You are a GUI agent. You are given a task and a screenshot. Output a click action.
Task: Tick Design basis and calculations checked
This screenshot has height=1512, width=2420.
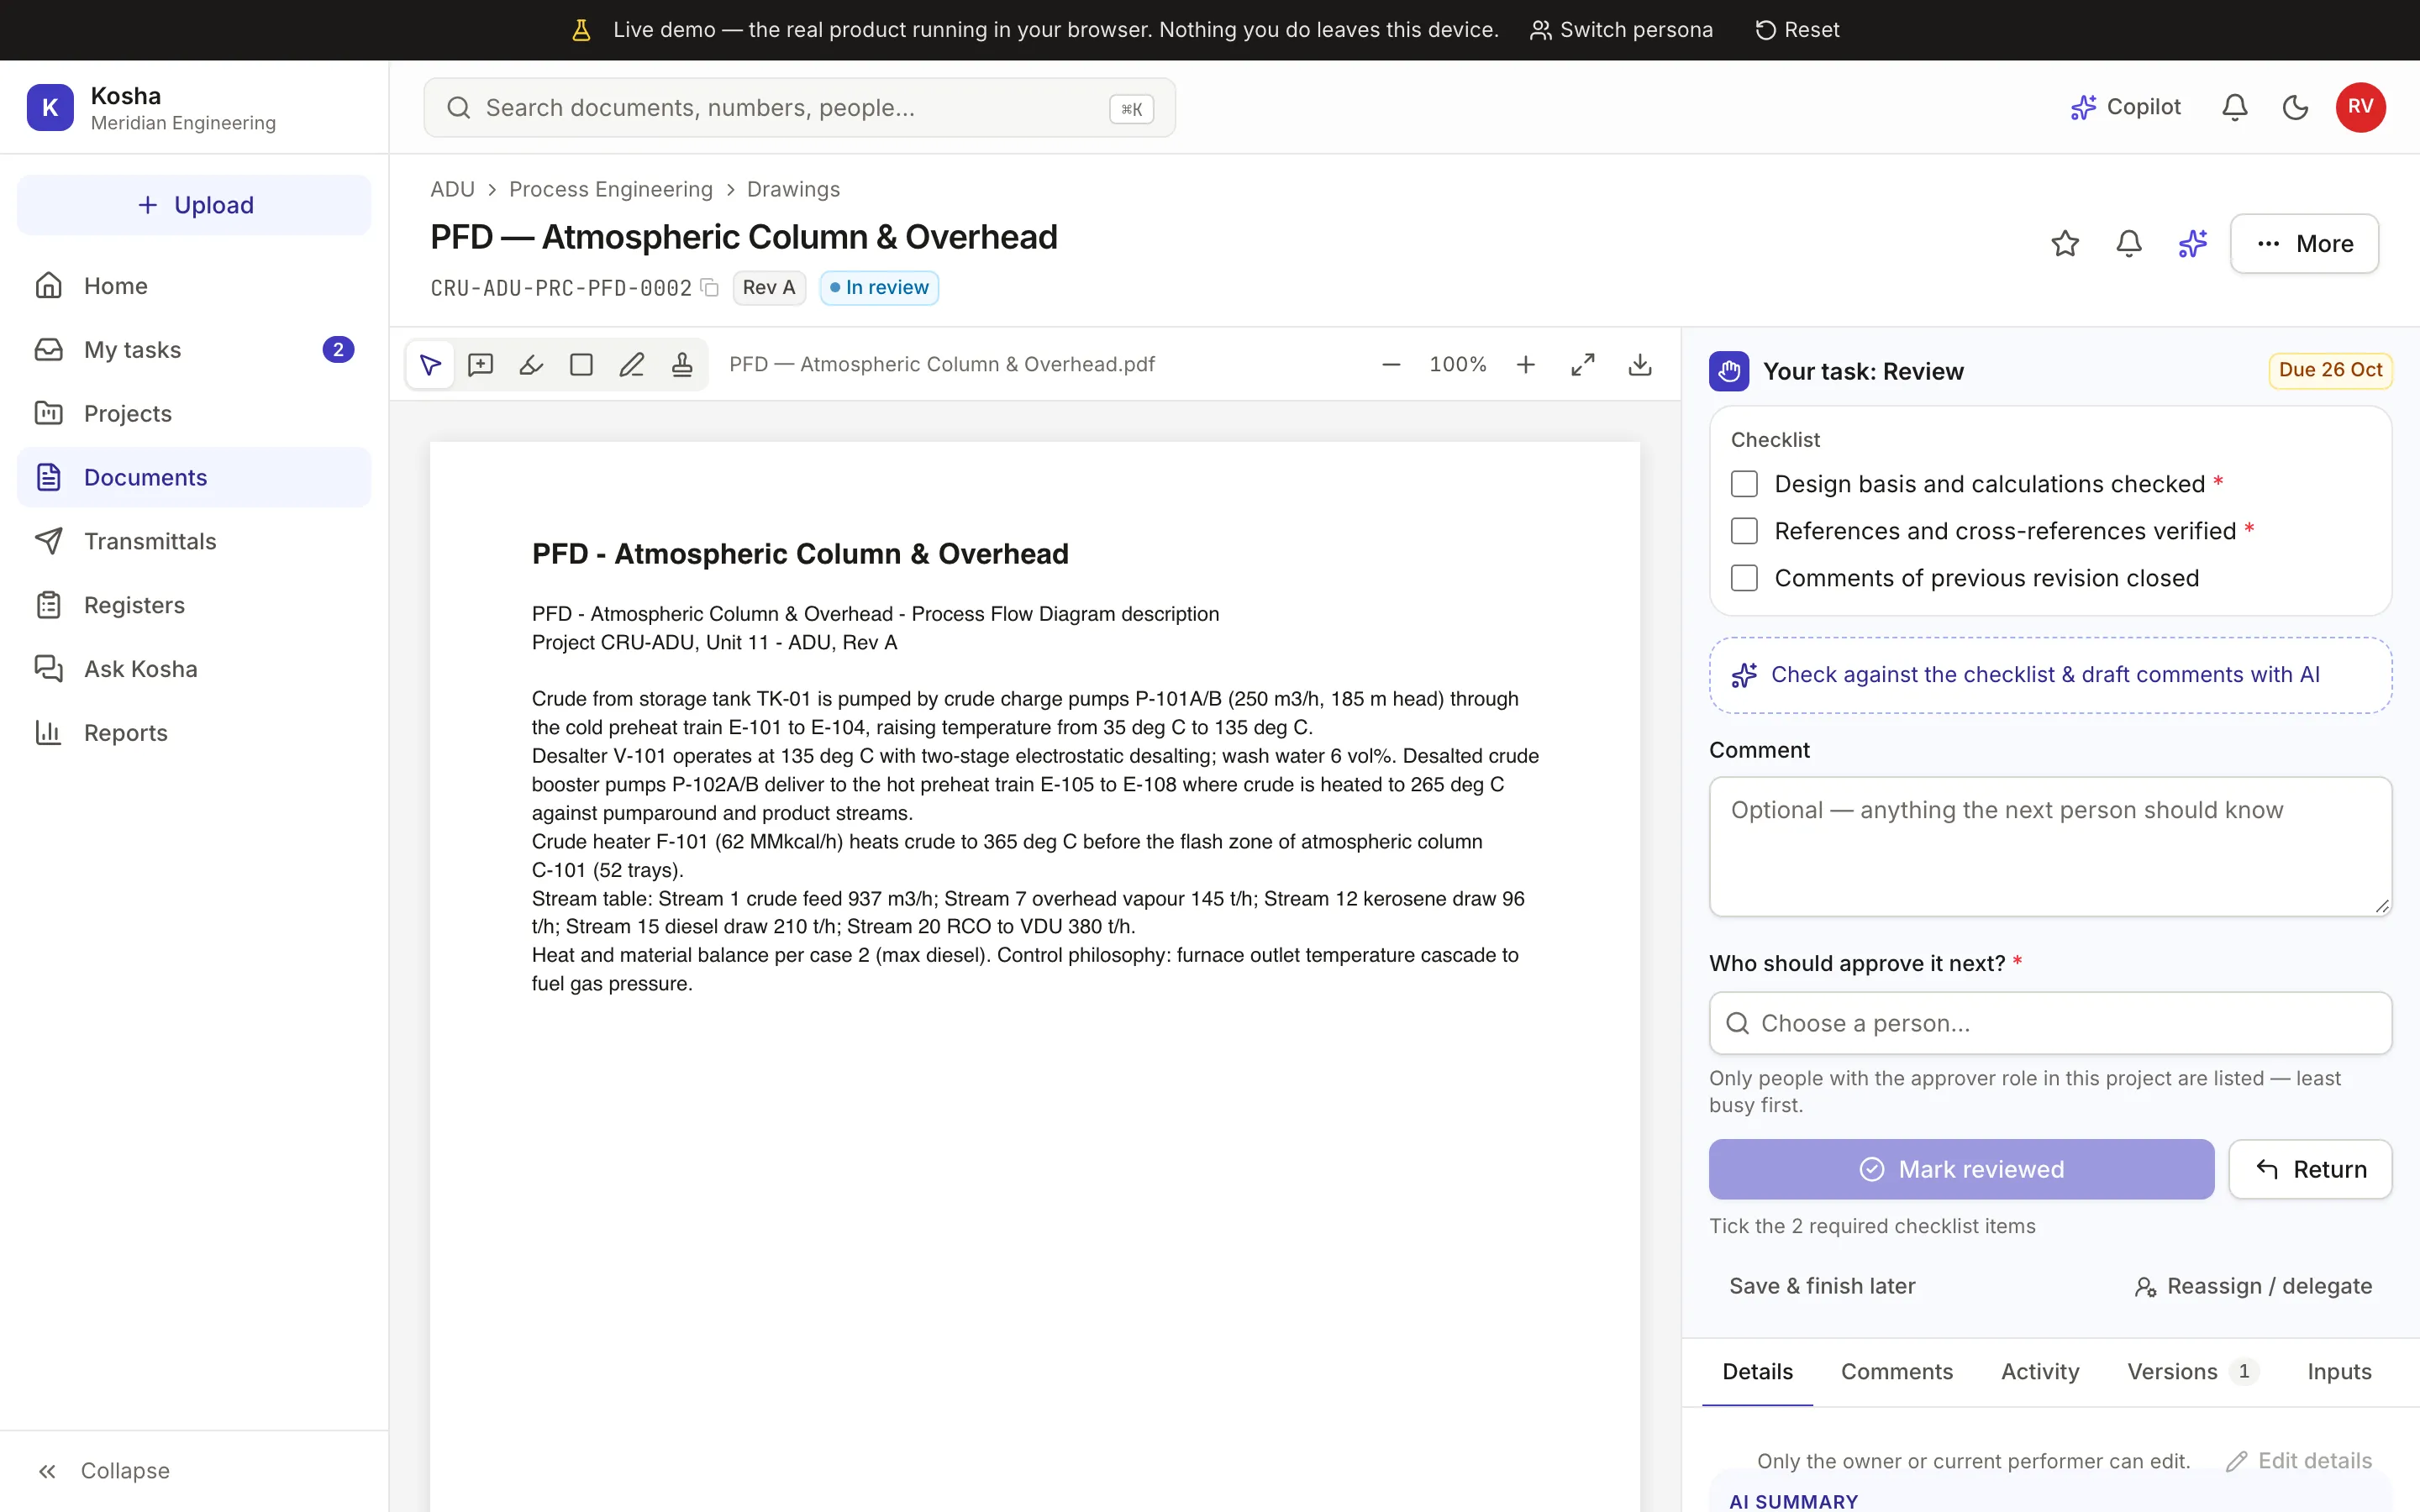pos(1744,484)
